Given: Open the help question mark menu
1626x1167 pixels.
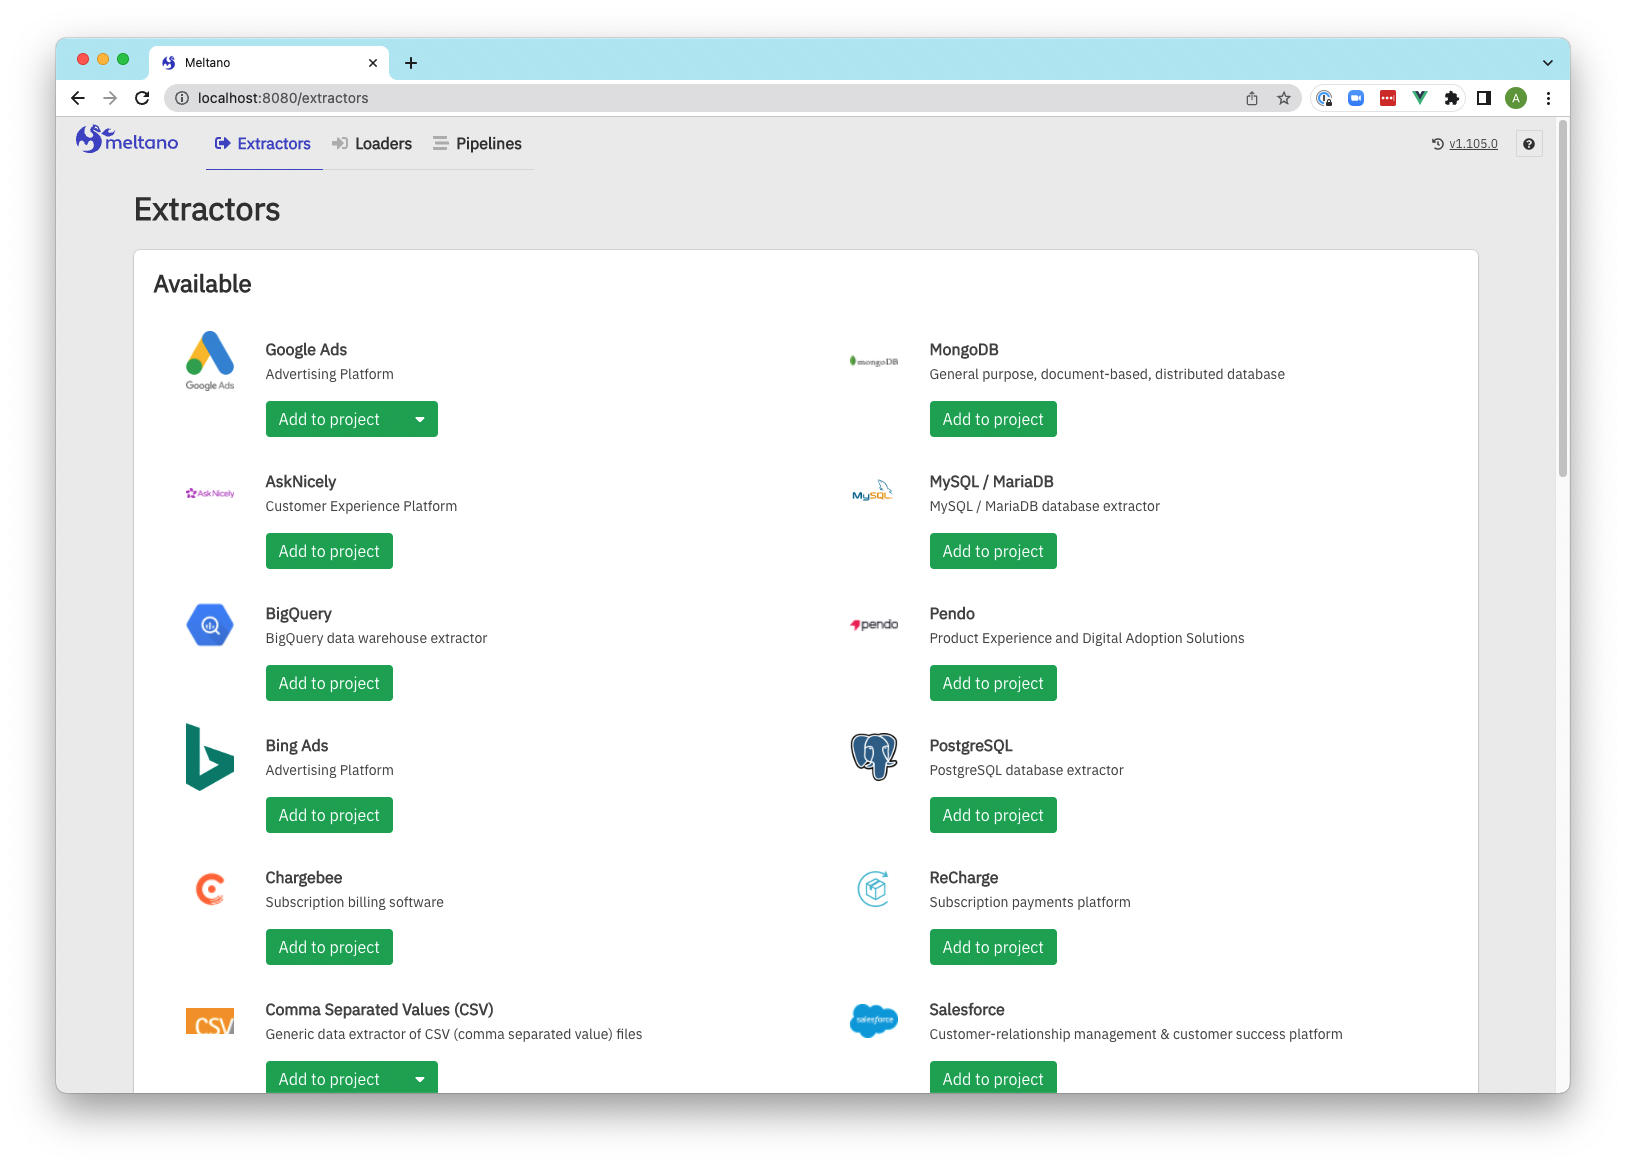Looking at the screenshot, I should click(1529, 144).
